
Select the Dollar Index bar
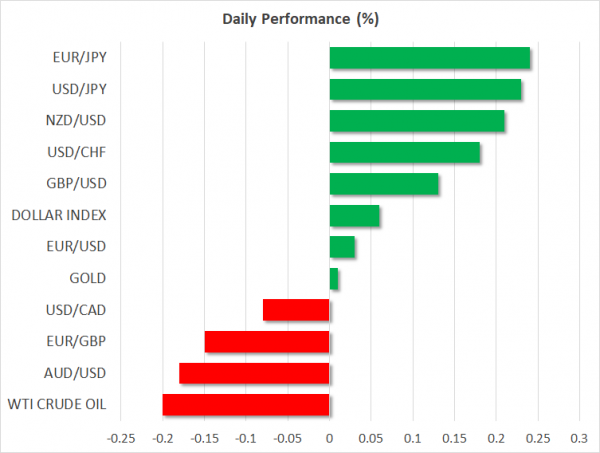coord(354,215)
